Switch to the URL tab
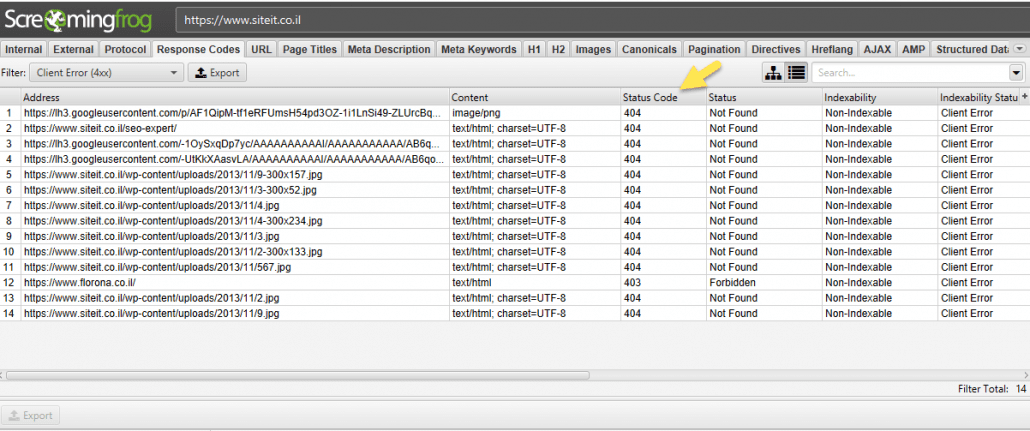Image resolution: width=1030 pixels, height=431 pixels. [261, 49]
